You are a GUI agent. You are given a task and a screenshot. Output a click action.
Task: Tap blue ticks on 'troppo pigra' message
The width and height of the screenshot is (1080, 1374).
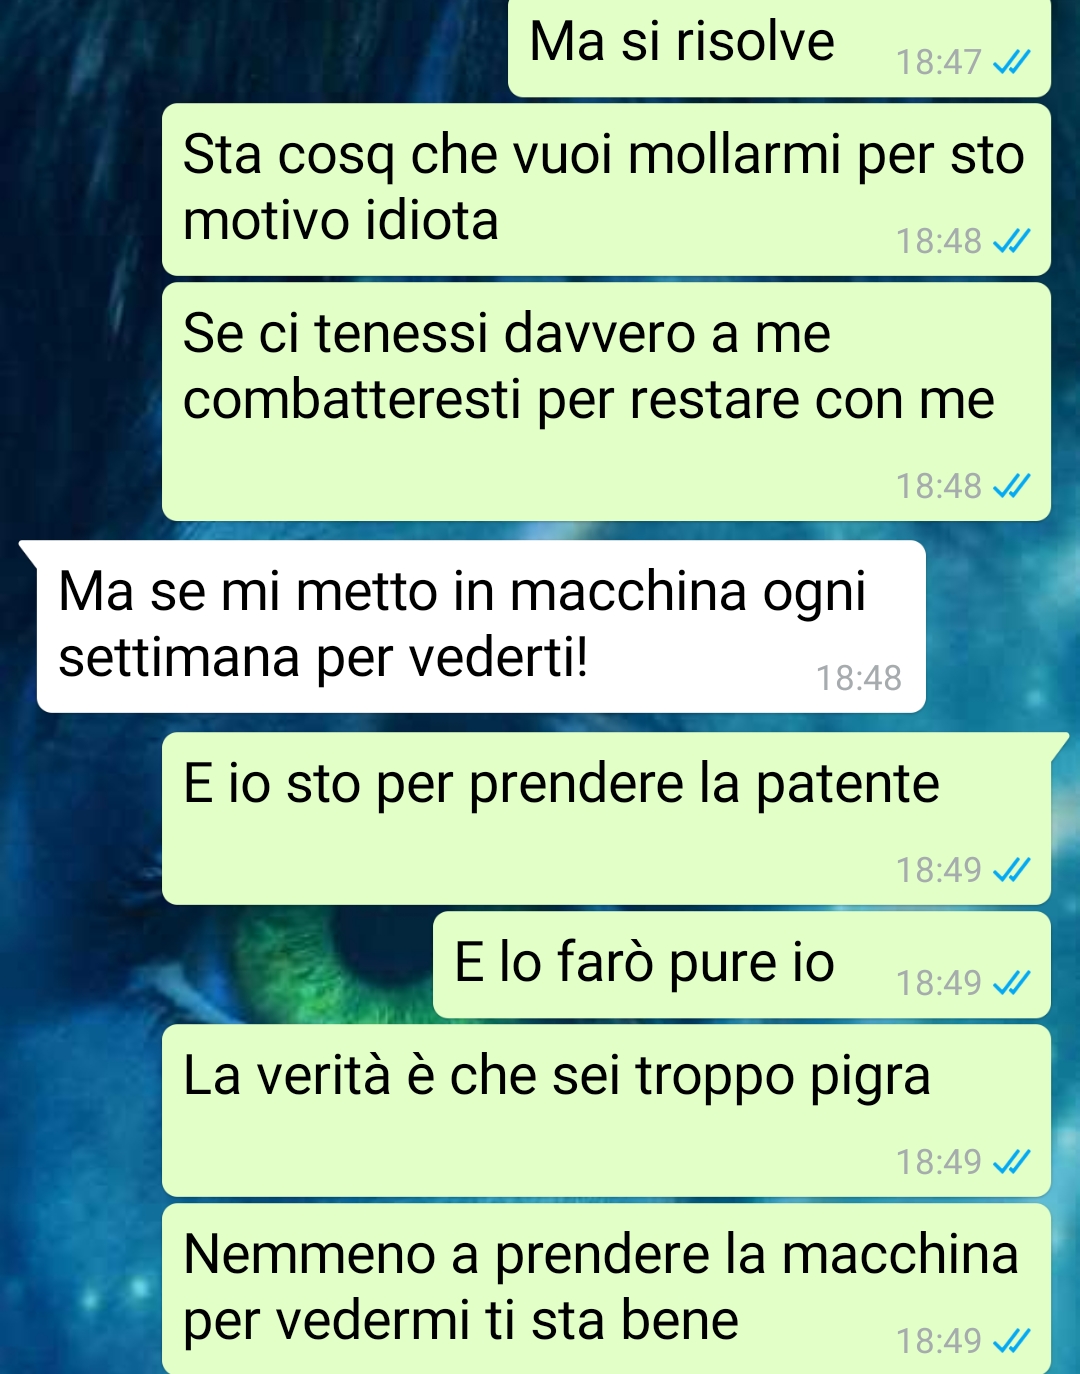(x=1010, y=1162)
